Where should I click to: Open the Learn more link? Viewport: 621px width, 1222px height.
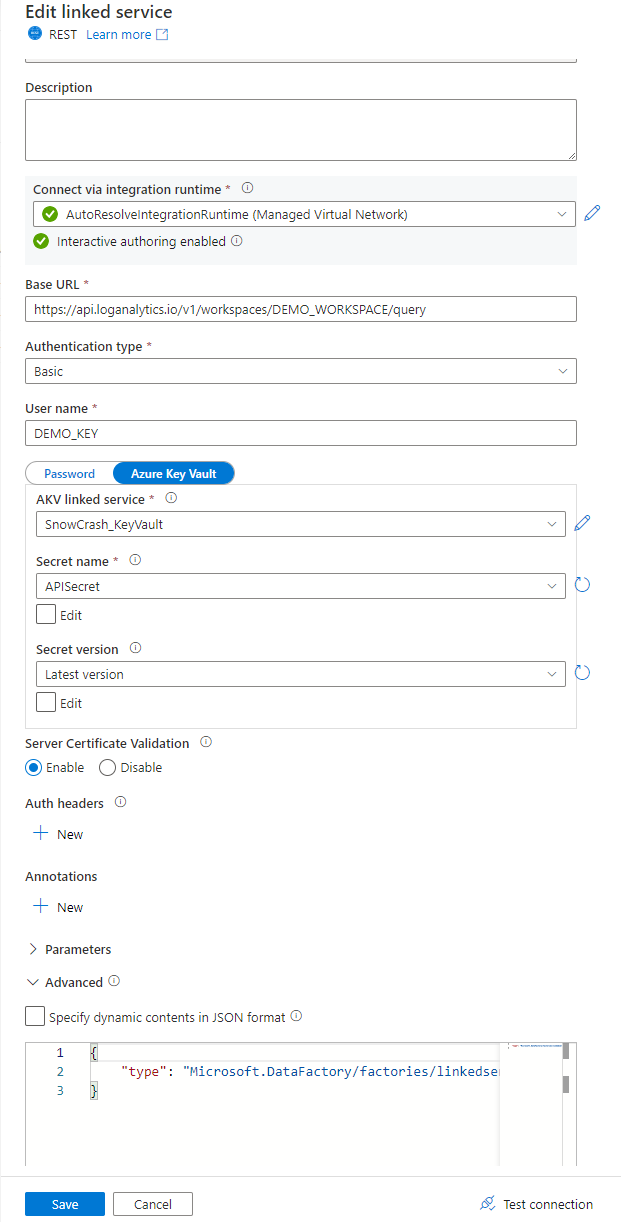click(x=119, y=34)
